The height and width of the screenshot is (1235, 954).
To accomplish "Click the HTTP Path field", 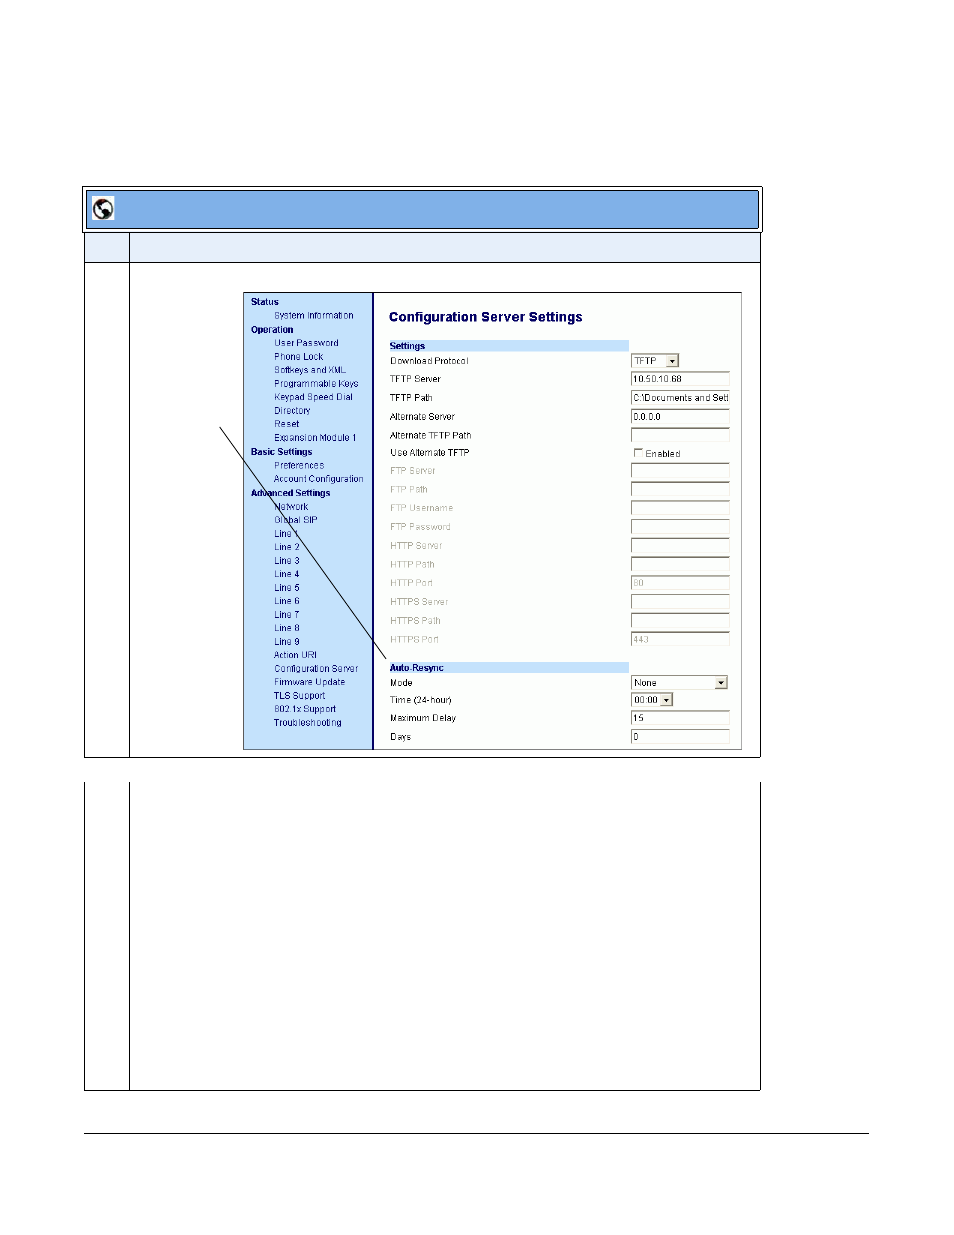I will (680, 565).
